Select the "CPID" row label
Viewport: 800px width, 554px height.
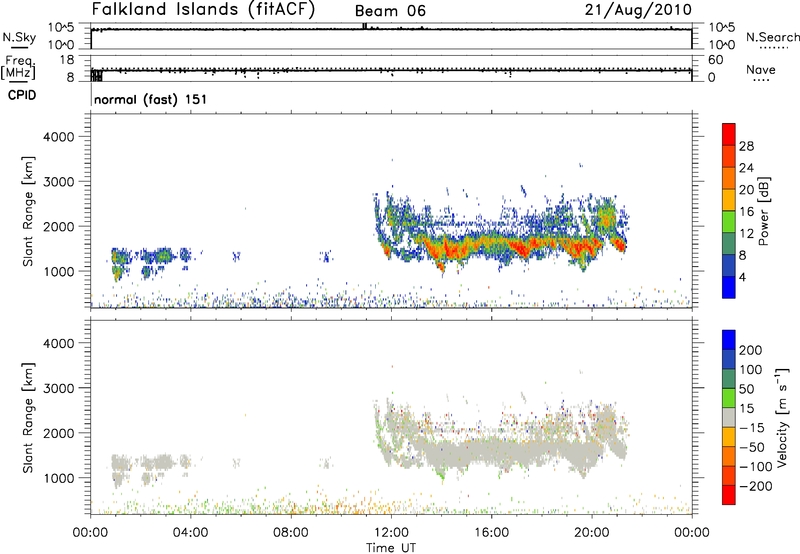(22, 95)
